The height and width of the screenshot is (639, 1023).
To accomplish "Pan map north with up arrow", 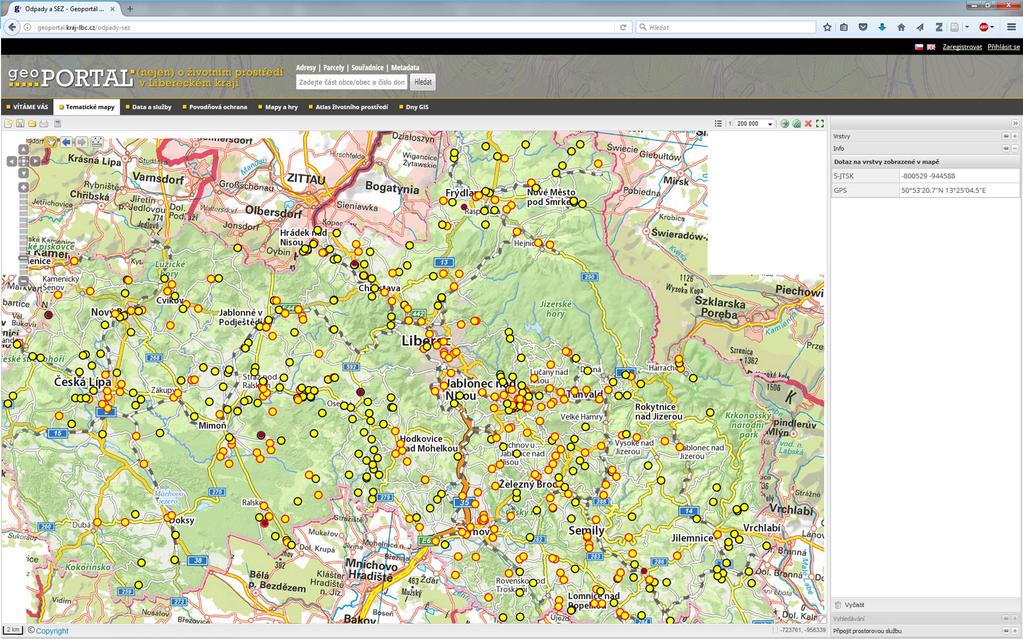I will [x=23, y=149].
